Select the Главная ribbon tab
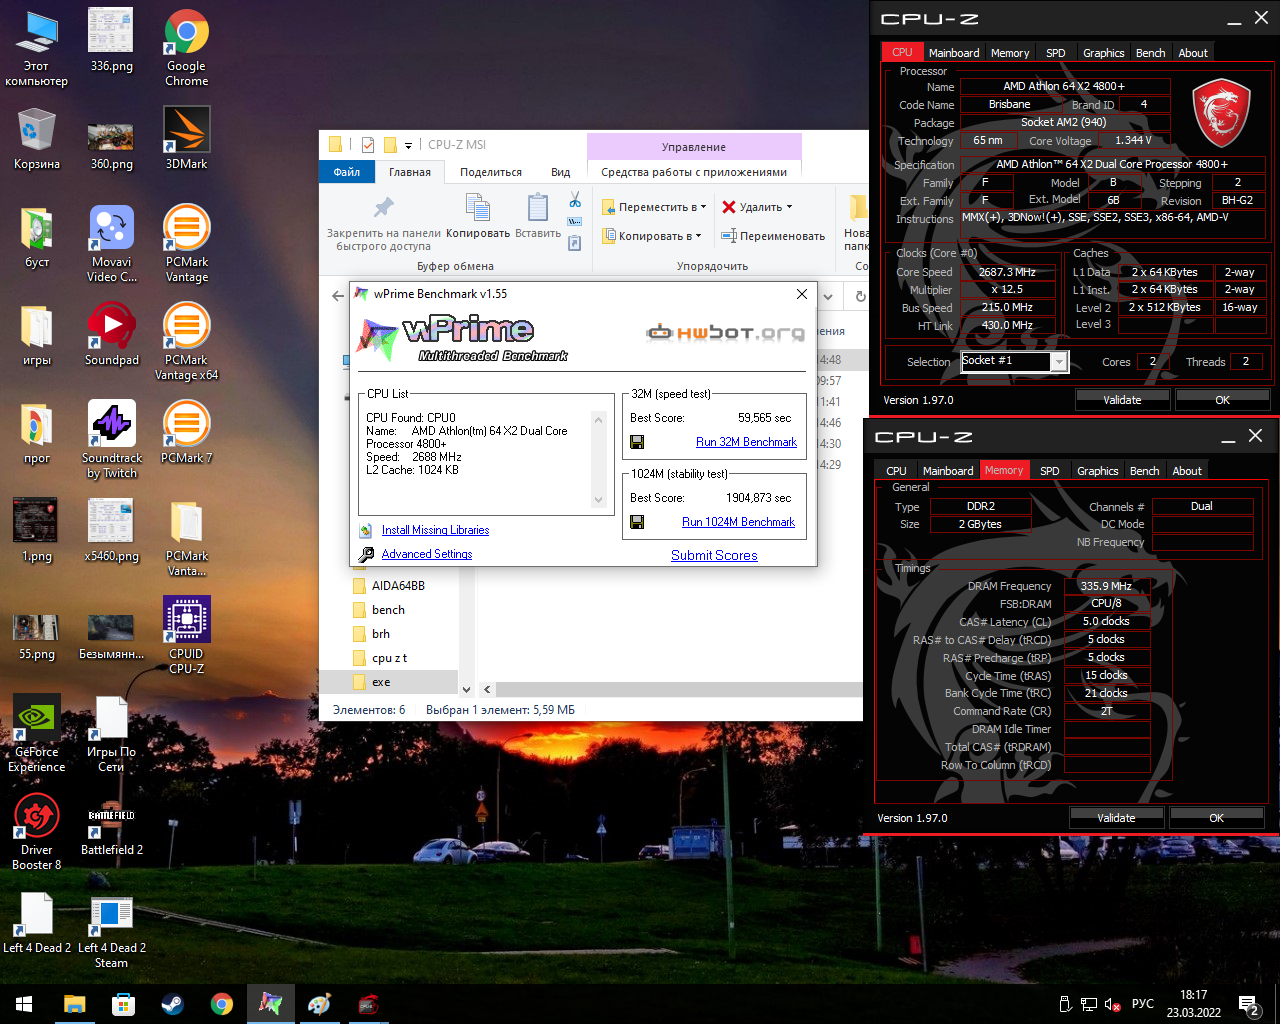The image size is (1280, 1024). 410,172
